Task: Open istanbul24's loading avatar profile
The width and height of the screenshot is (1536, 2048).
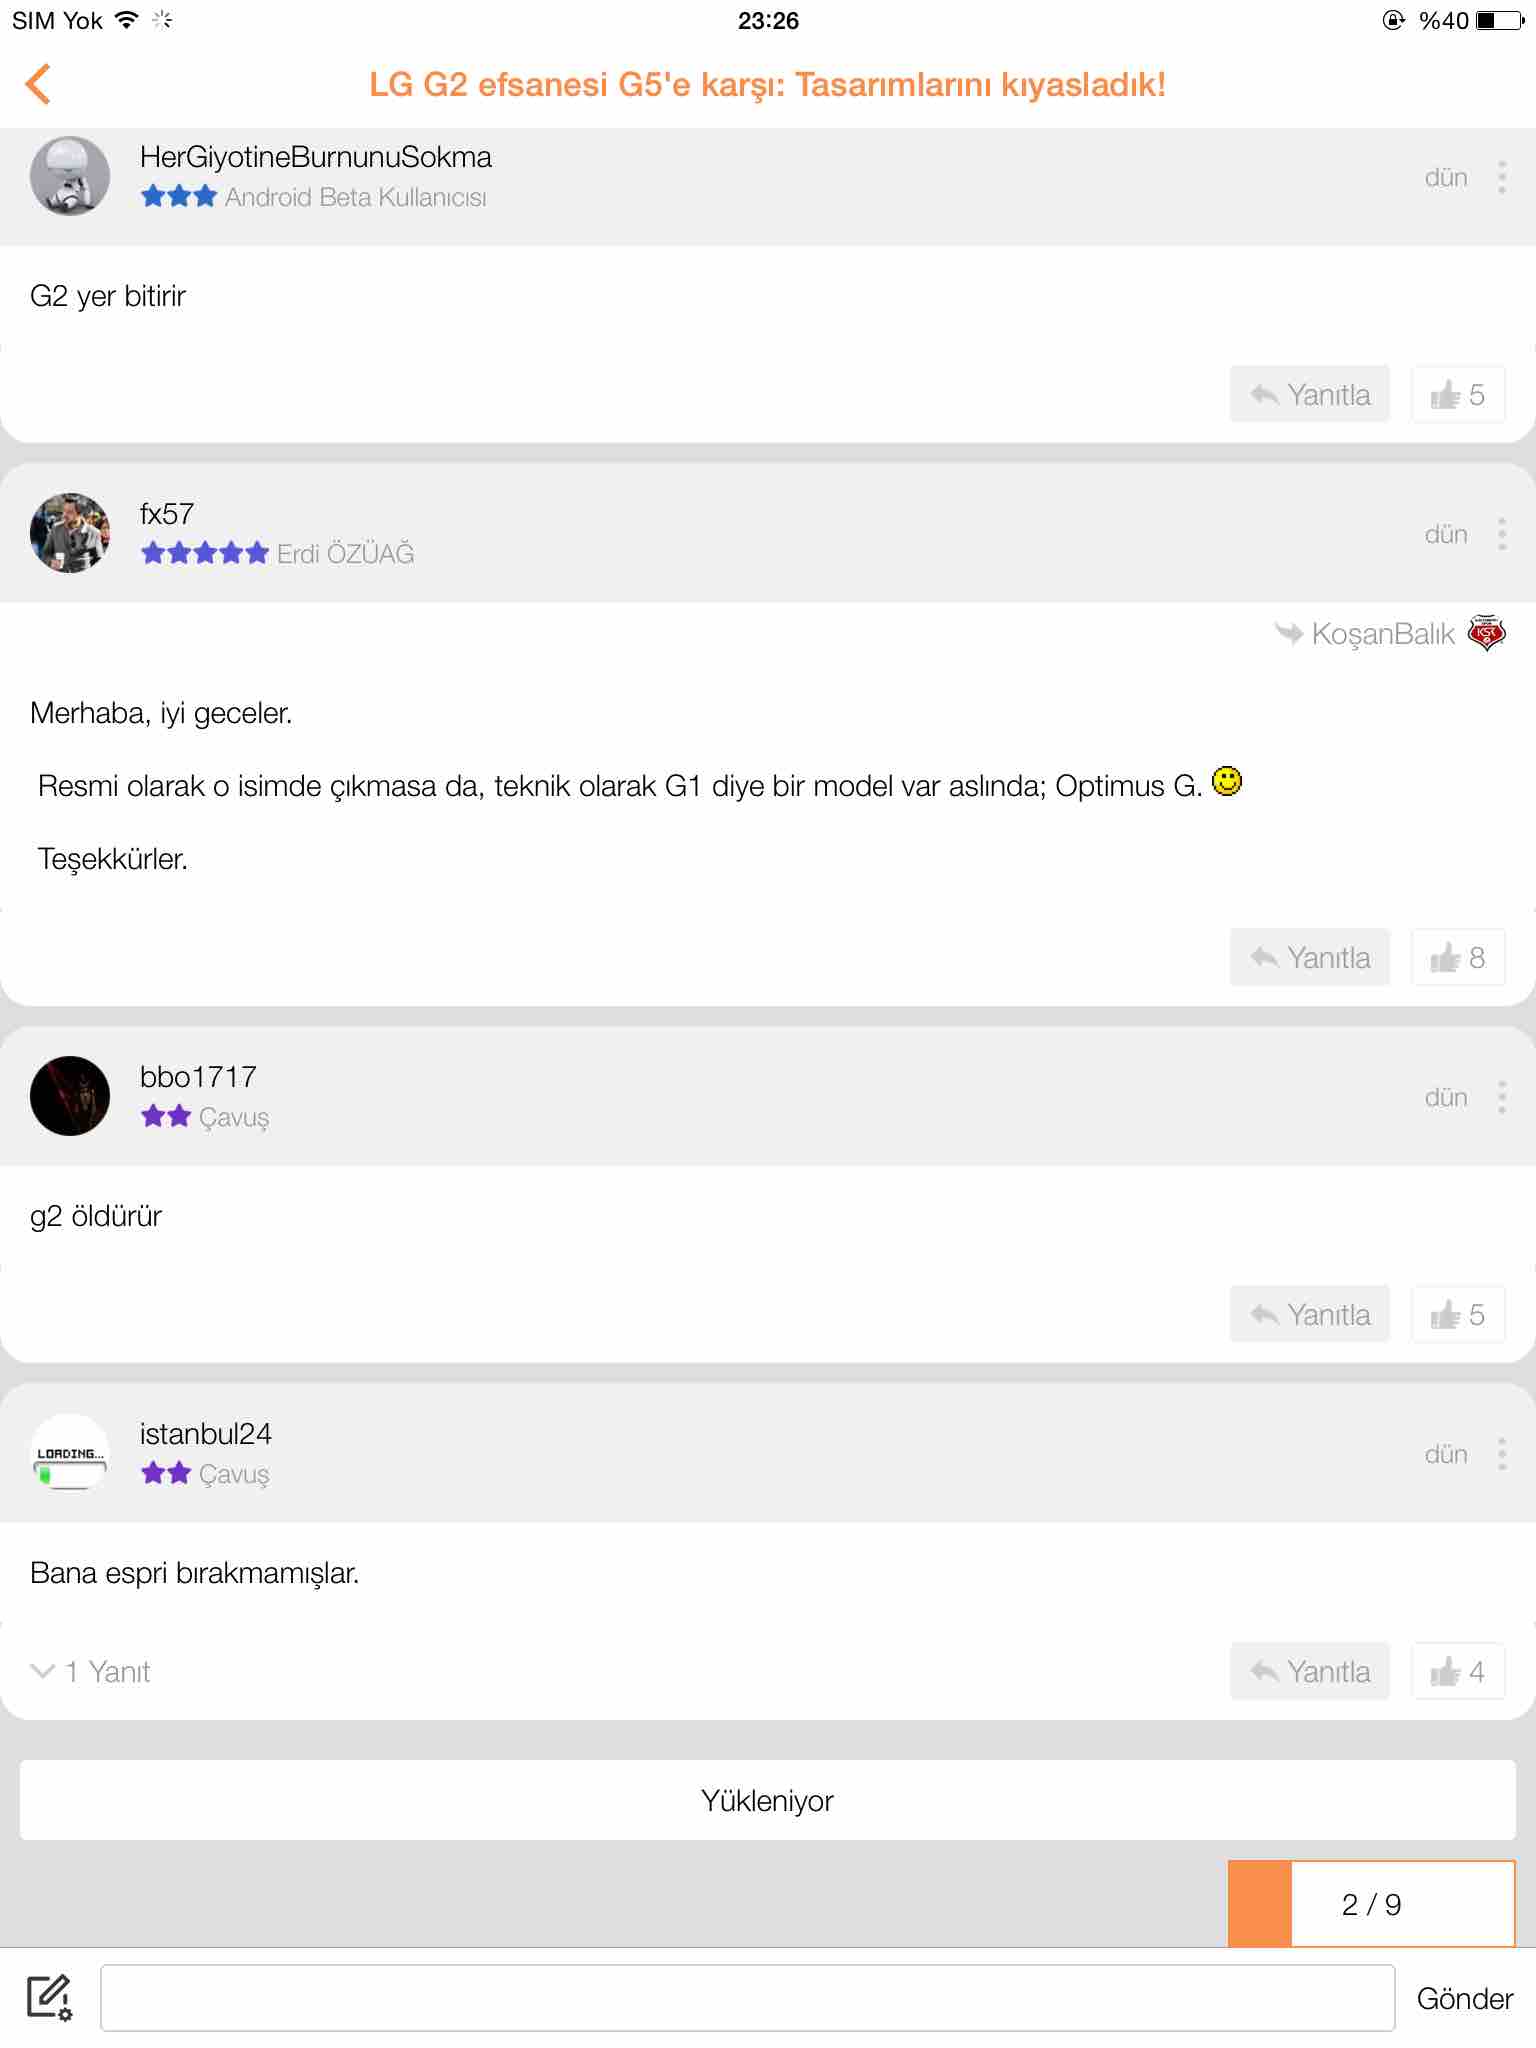Action: [70, 1453]
